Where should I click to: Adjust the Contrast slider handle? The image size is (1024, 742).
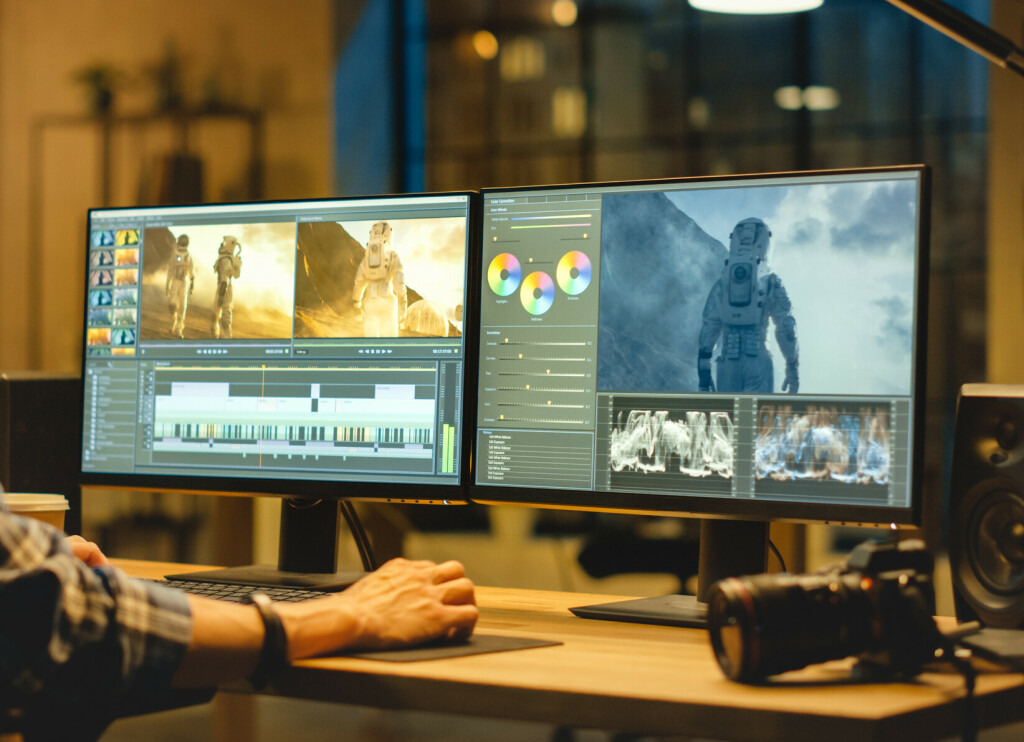click(506, 342)
